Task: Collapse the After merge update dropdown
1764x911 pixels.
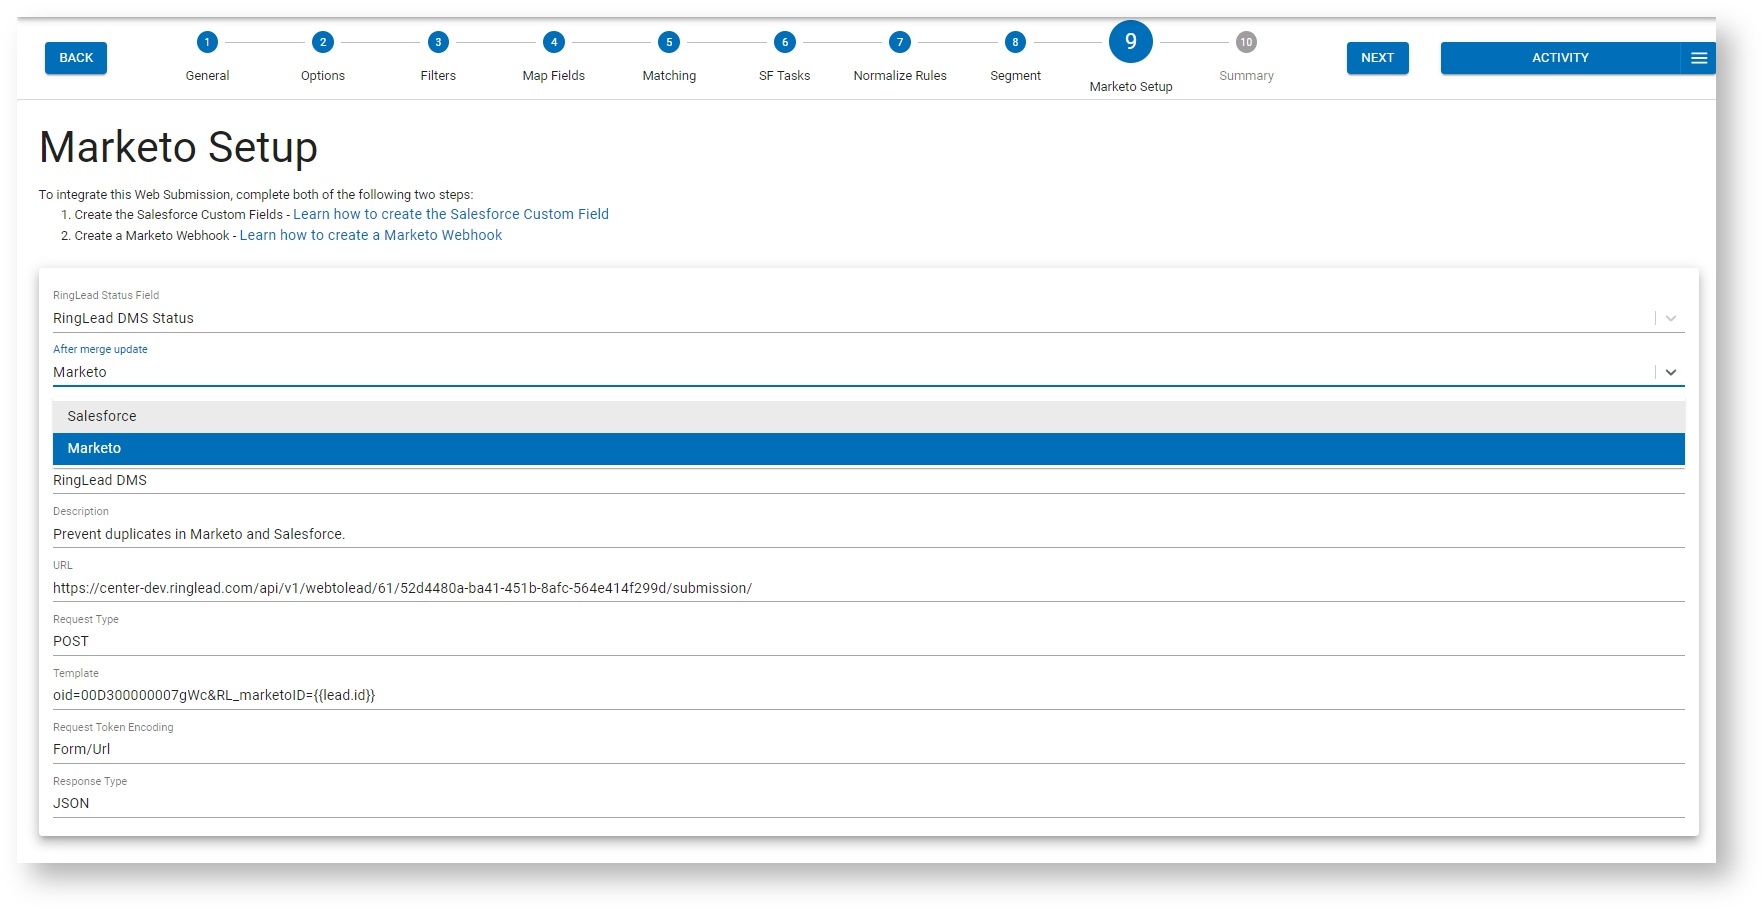Action: 1669,371
